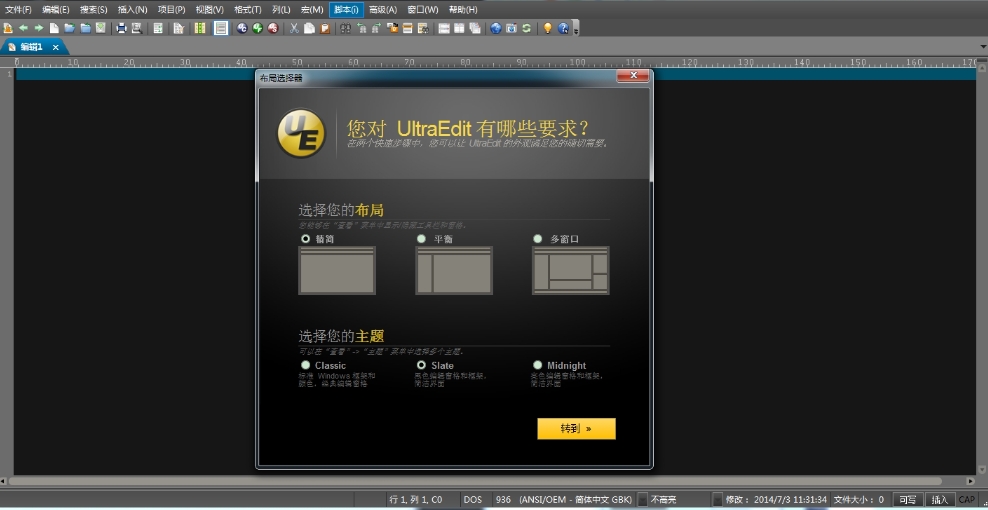The height and width of the screenshot is (510, 988).
Task: Open the 不高亮 highlighting dropdown in status bar
Action: 642,499
